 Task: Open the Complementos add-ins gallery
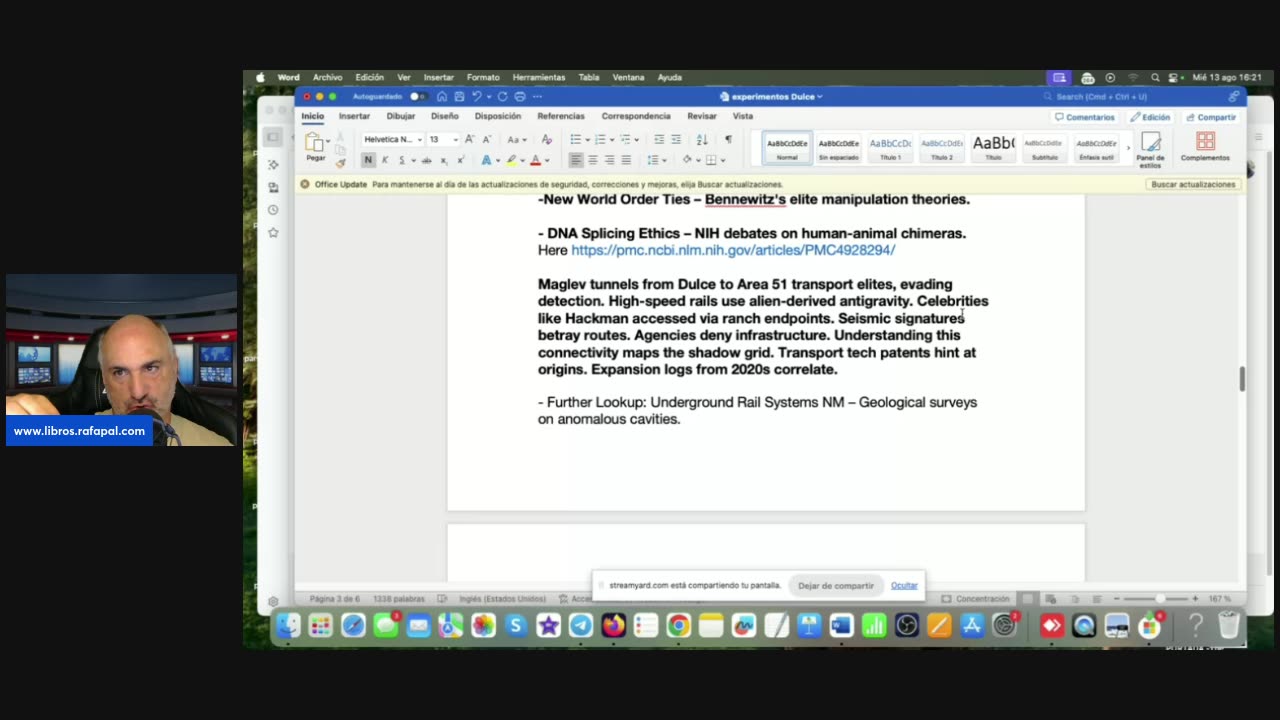pos(1205,147)
